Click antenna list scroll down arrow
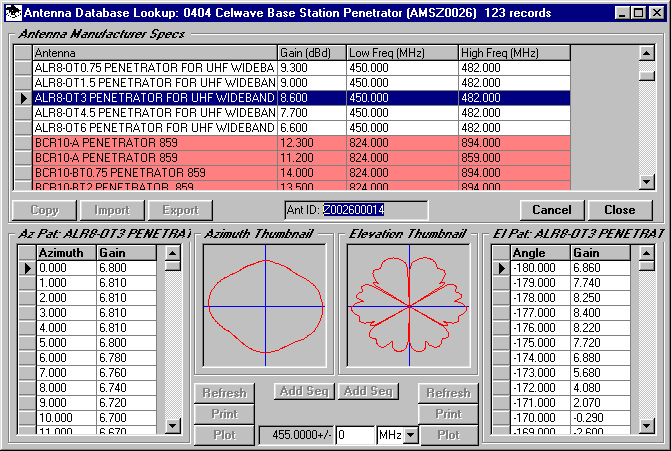The image size is (671, 451). tap(647, 181)
